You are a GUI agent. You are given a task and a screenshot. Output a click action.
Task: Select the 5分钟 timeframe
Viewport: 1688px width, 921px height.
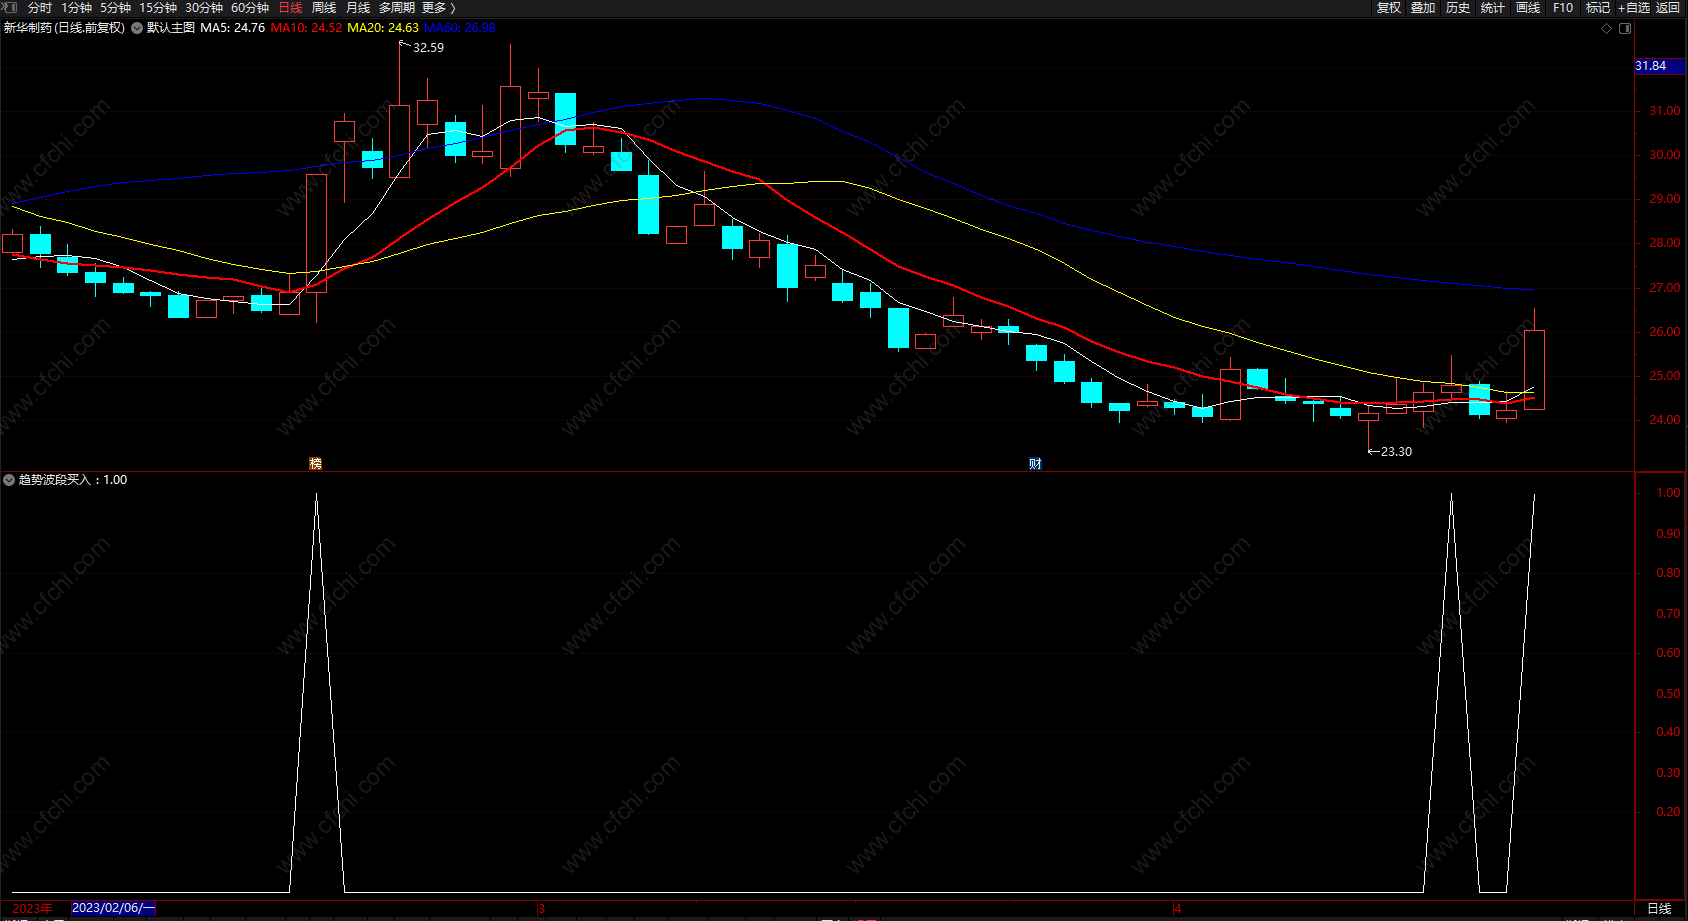[115, 8]
